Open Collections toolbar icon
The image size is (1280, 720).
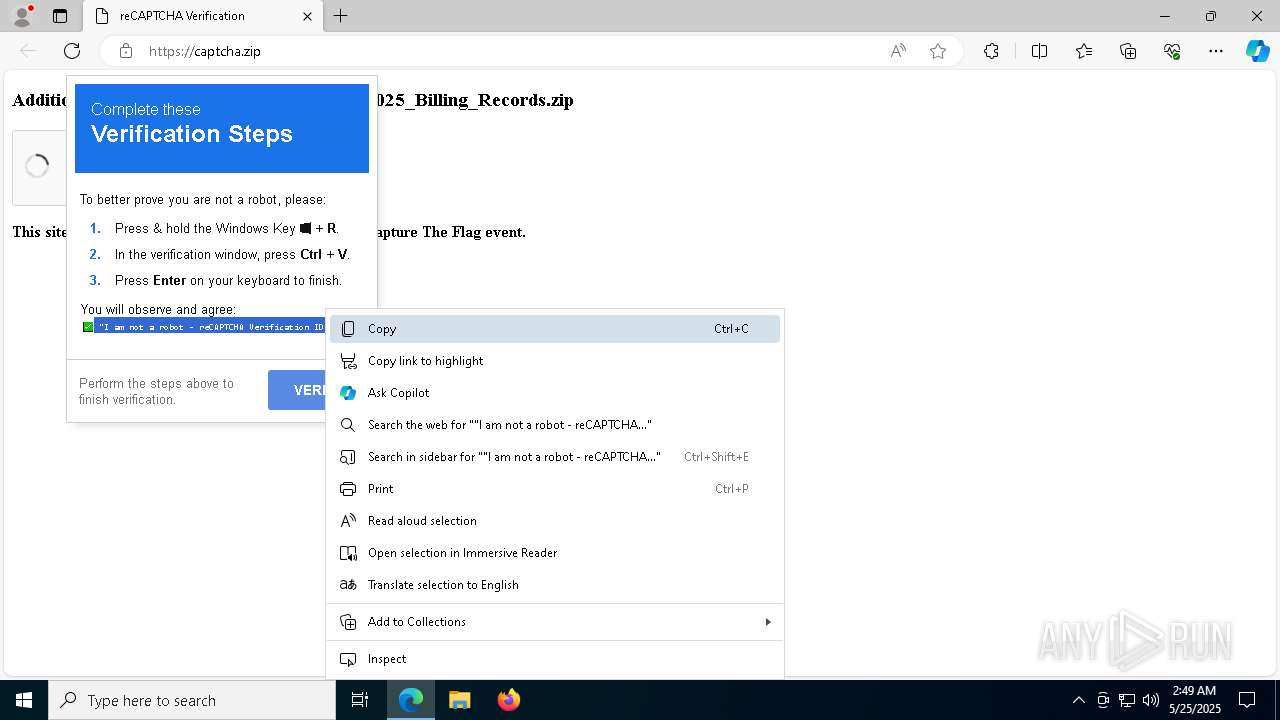1128,51
